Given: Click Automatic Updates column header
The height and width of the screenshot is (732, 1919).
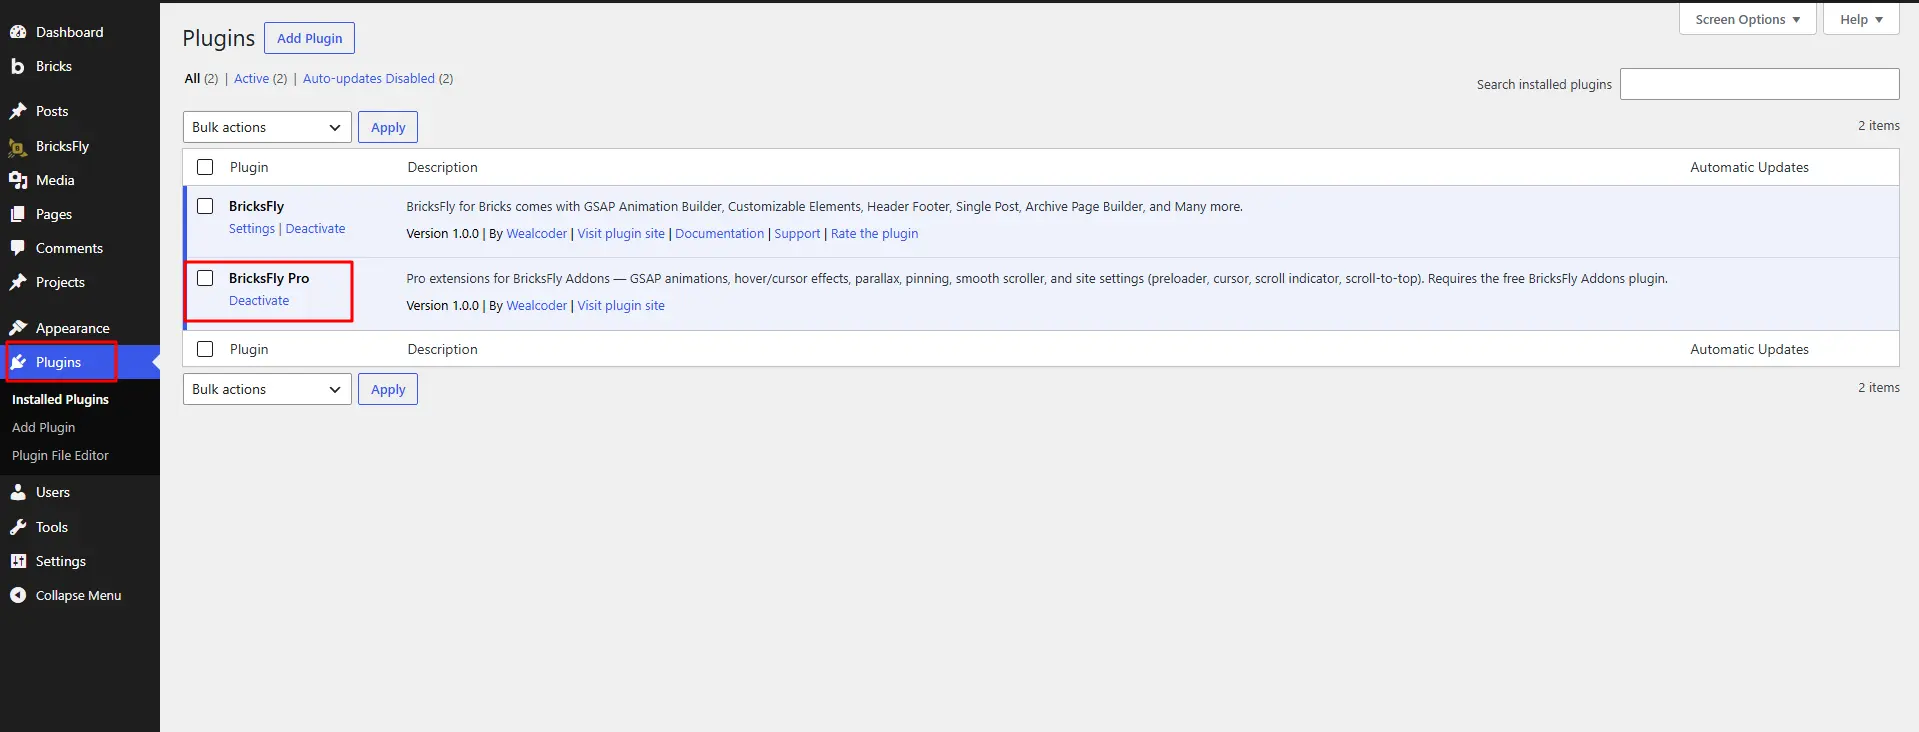Looking at the screenshot, I should coord(1749,167).
